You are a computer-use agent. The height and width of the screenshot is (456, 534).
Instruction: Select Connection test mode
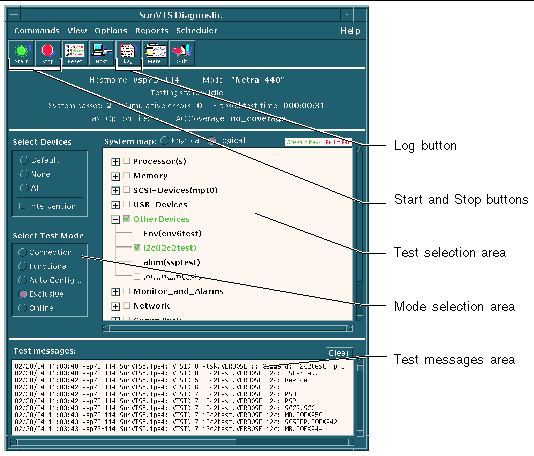coord(22,252)
